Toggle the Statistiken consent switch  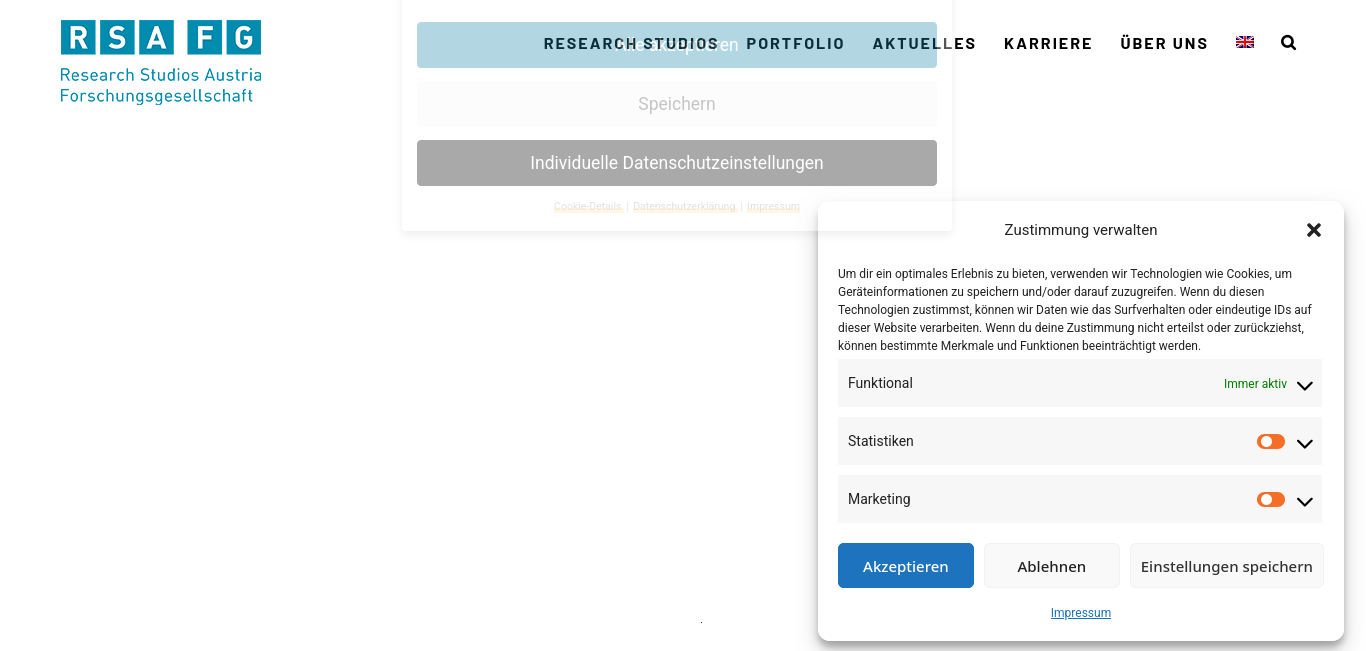1271,441
